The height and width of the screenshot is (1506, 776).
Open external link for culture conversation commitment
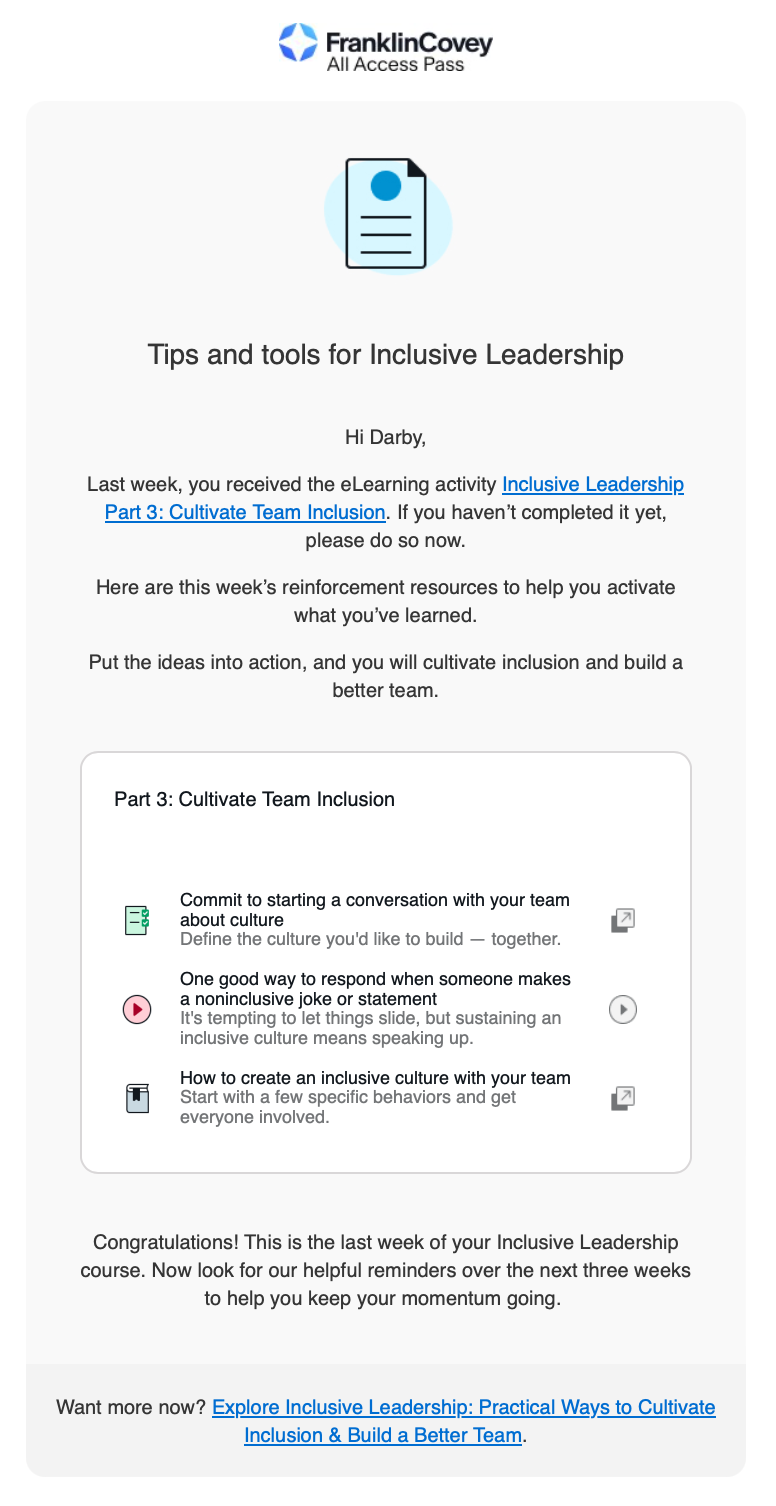(x=623, y=920)
